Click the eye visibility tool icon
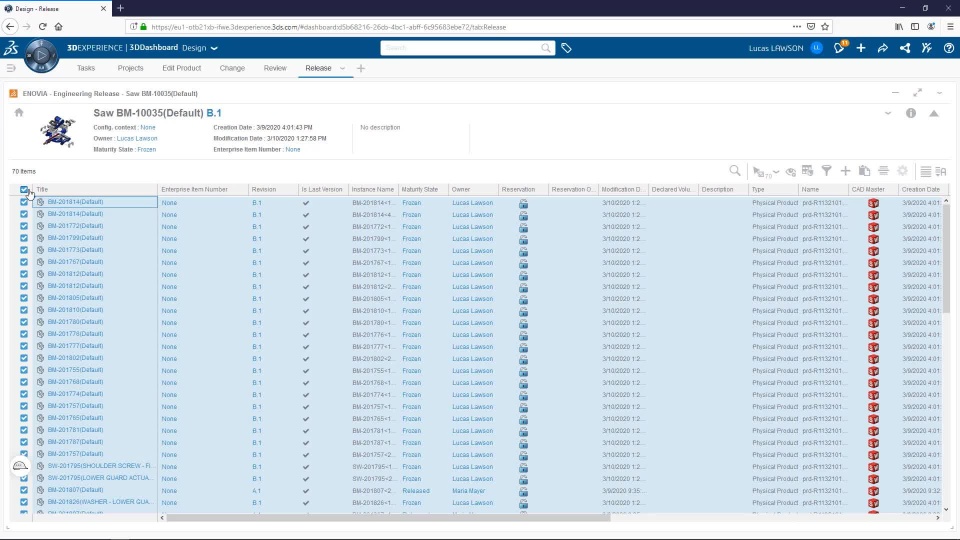960x540 pixels. pos(791,171)
